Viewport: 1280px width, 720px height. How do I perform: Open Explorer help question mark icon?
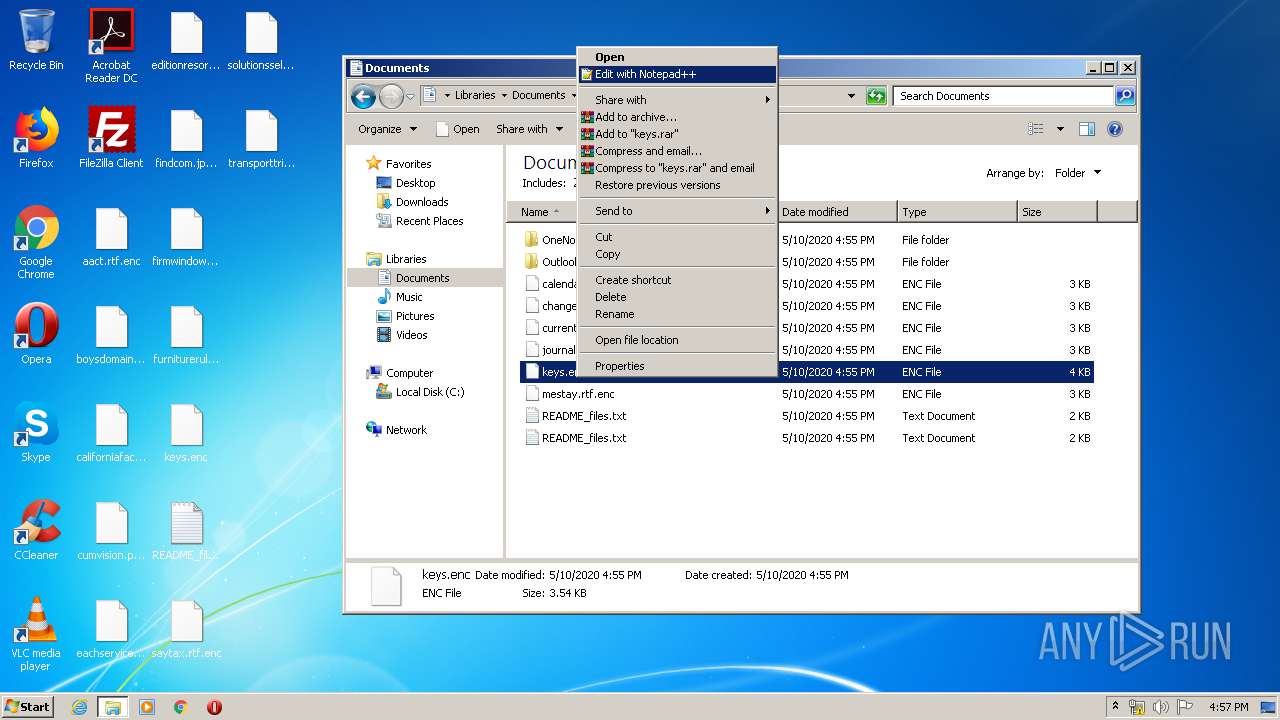tap(1115, 129)
